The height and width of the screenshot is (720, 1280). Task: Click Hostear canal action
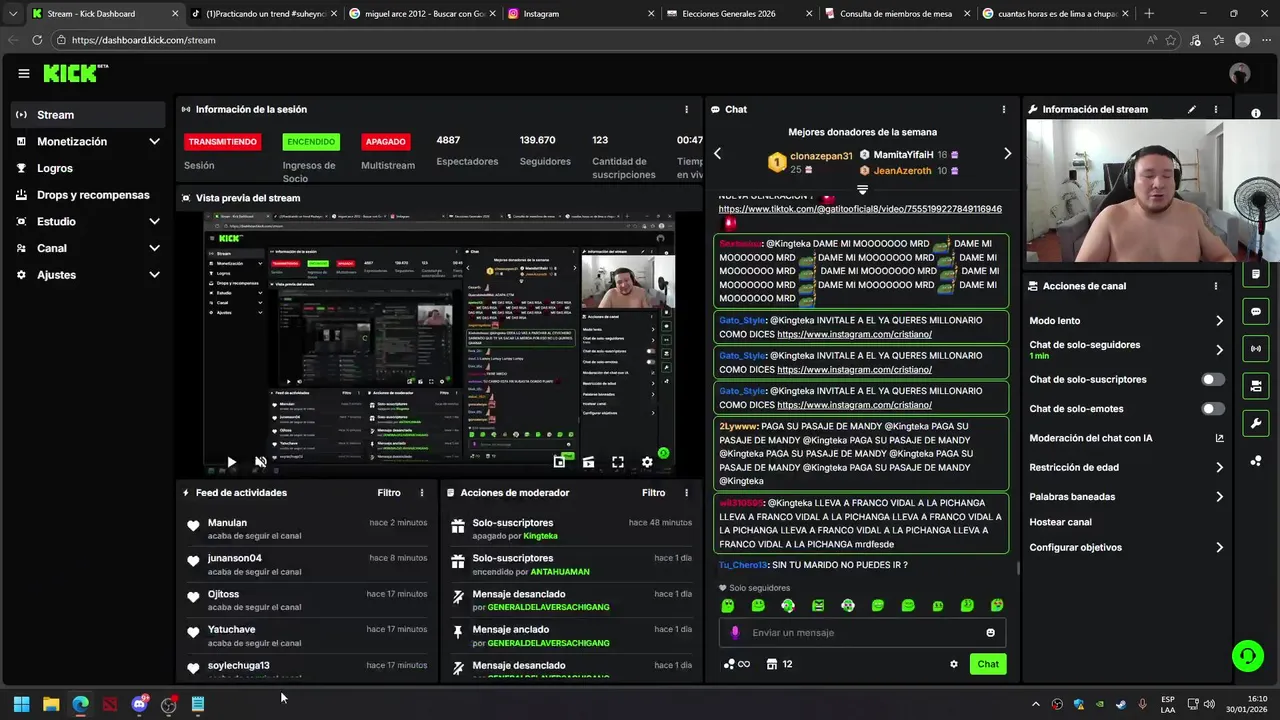[x=1061, y=522]
